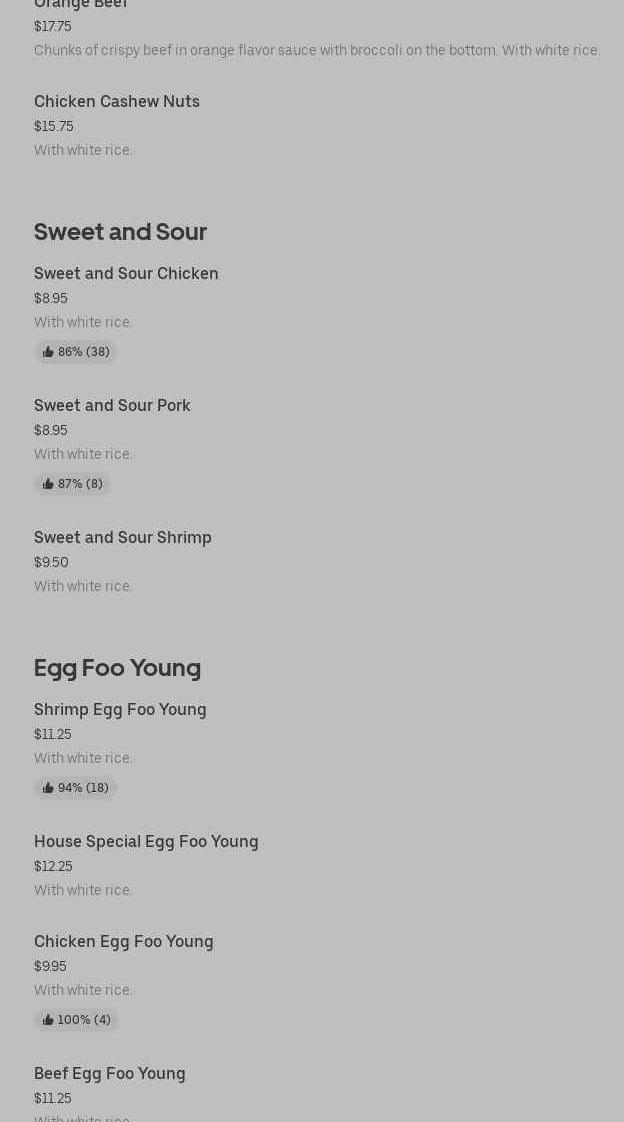Open Sweet and Sour Shrimp details

[123, 538]
